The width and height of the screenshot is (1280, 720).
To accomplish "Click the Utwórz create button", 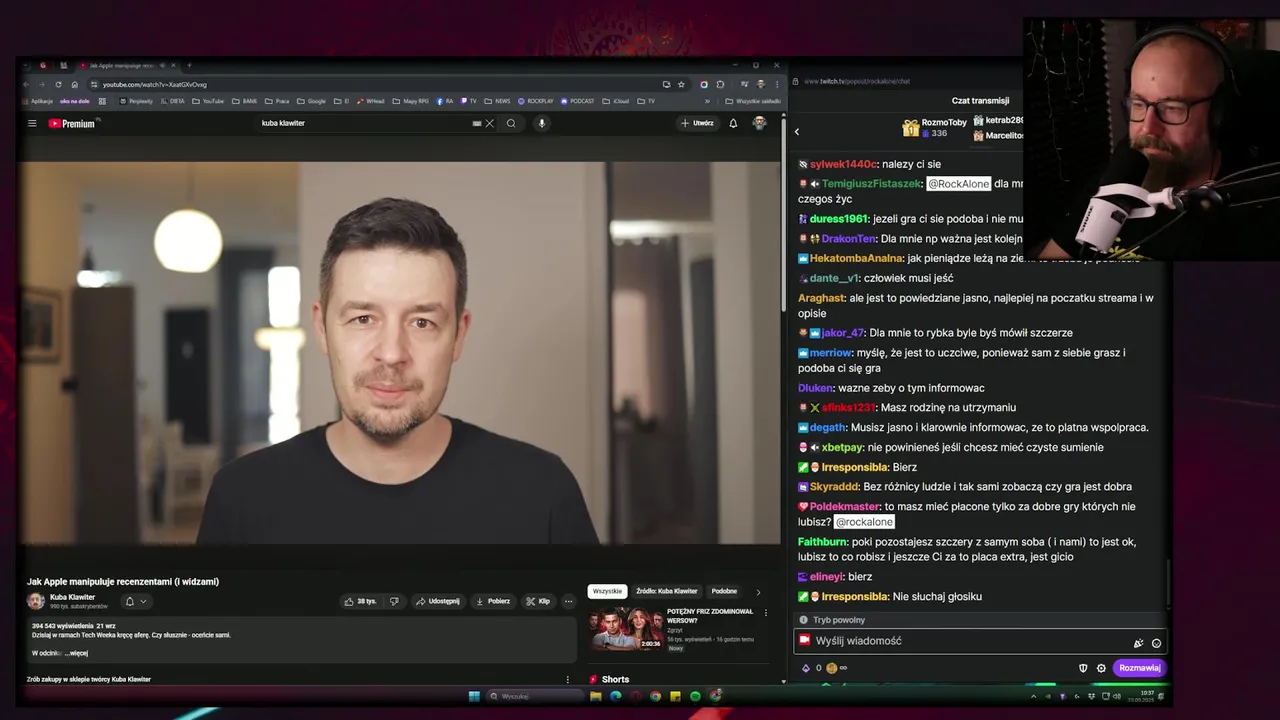I will click(697, 123).
